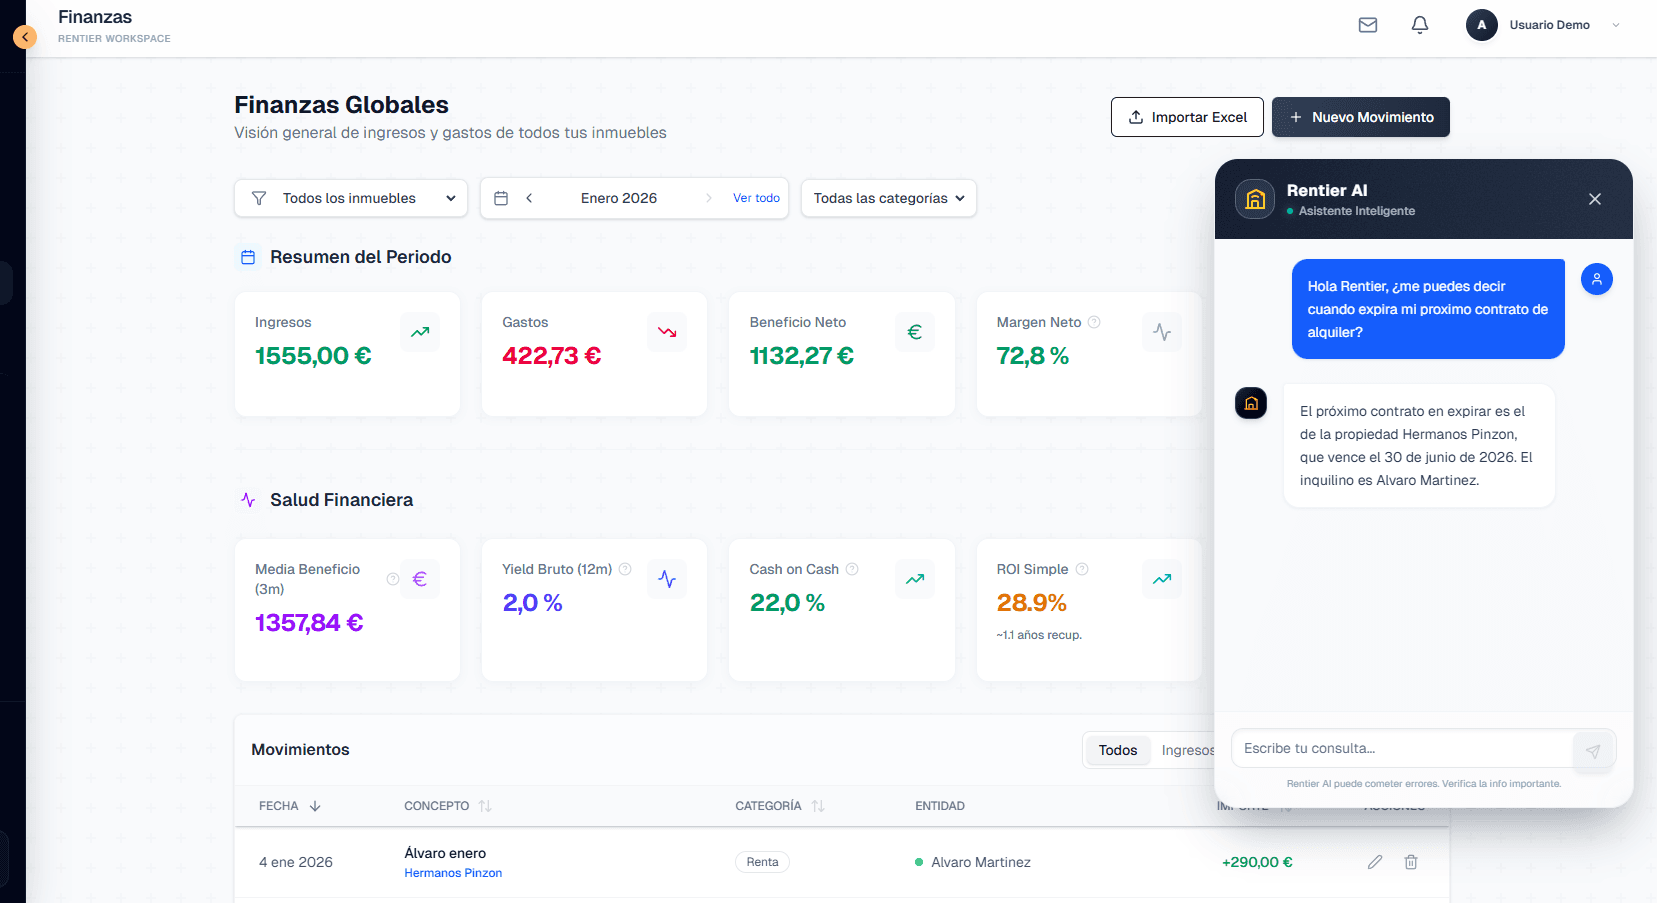Open the mail inbox icon
The width and height of the screenshot is (1657, 903).
(x=1368, y=25)
